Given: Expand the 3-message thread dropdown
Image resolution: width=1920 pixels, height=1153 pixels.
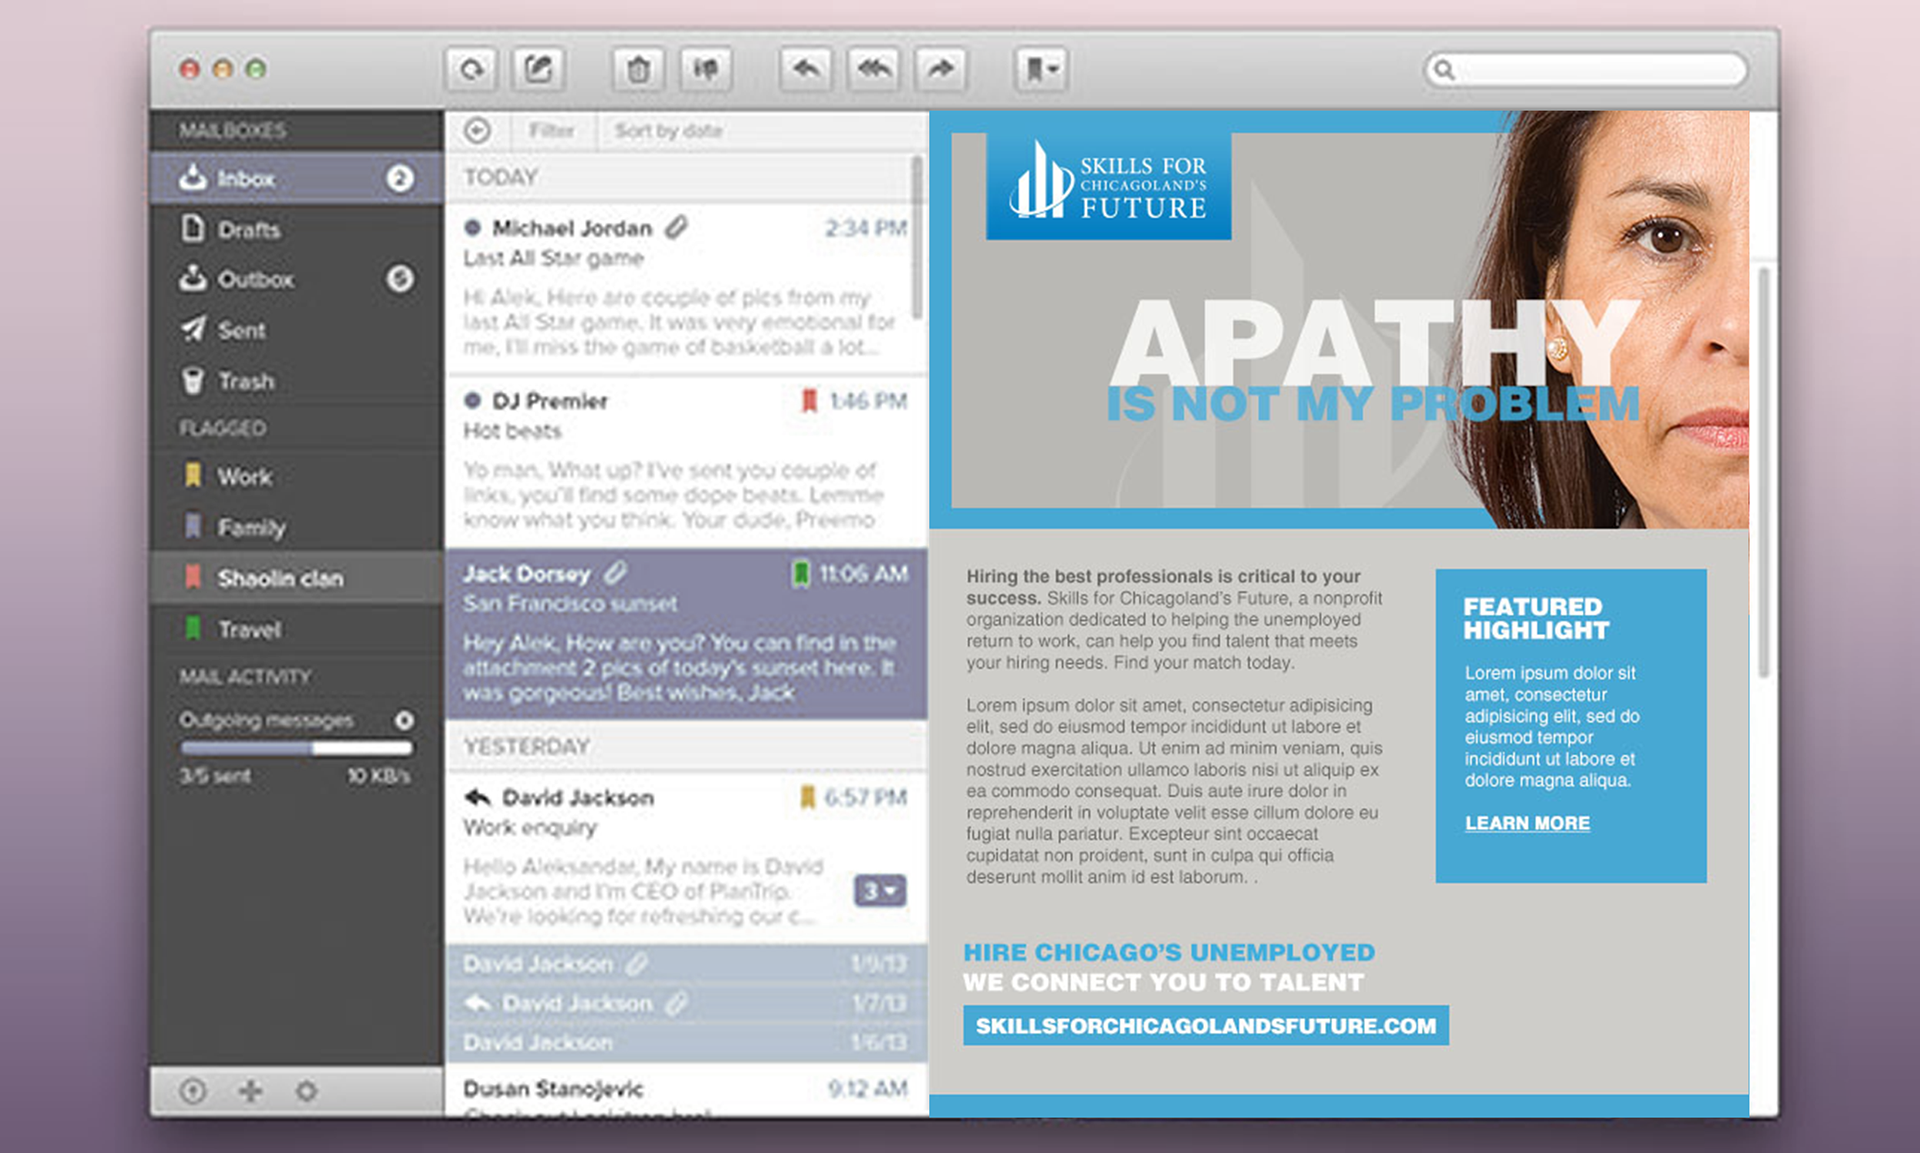Looking at the screenshot, I should pos(880,890).
